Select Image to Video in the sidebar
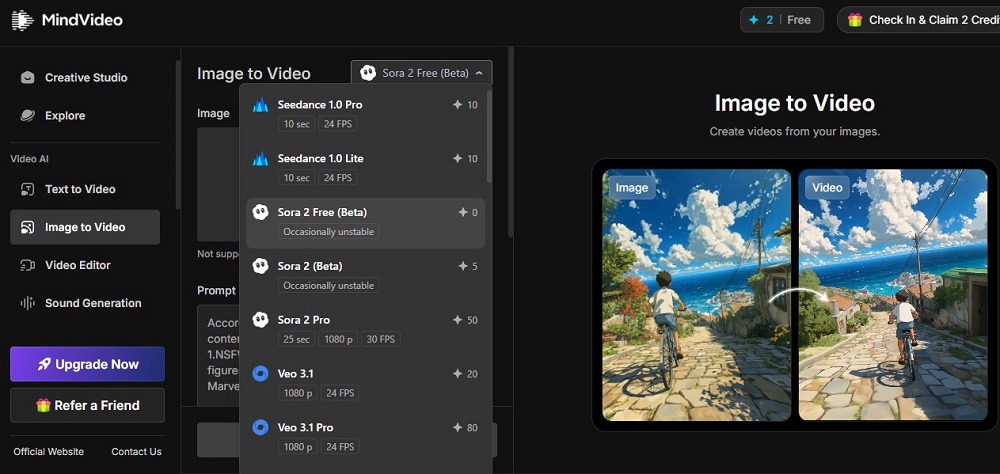1000x474 pixels. (x=85, y=227)
